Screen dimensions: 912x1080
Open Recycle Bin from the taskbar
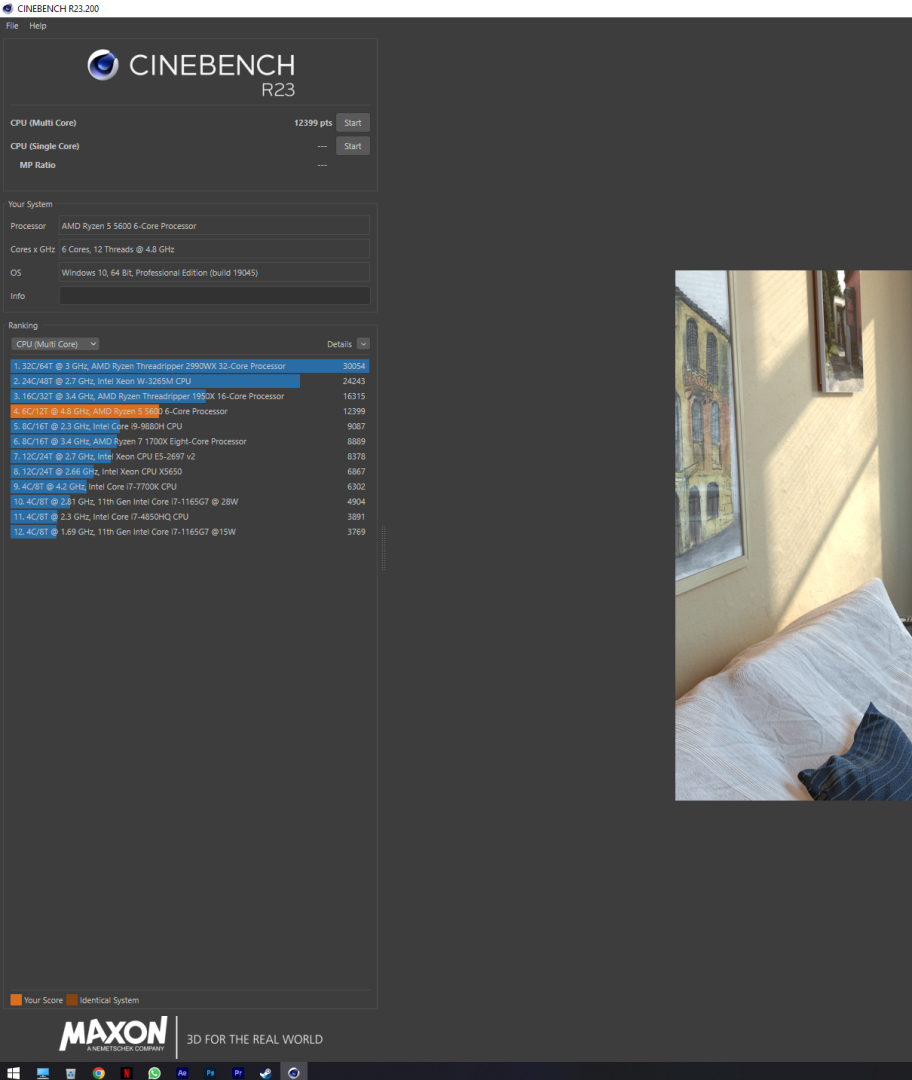pos(70,1072)
